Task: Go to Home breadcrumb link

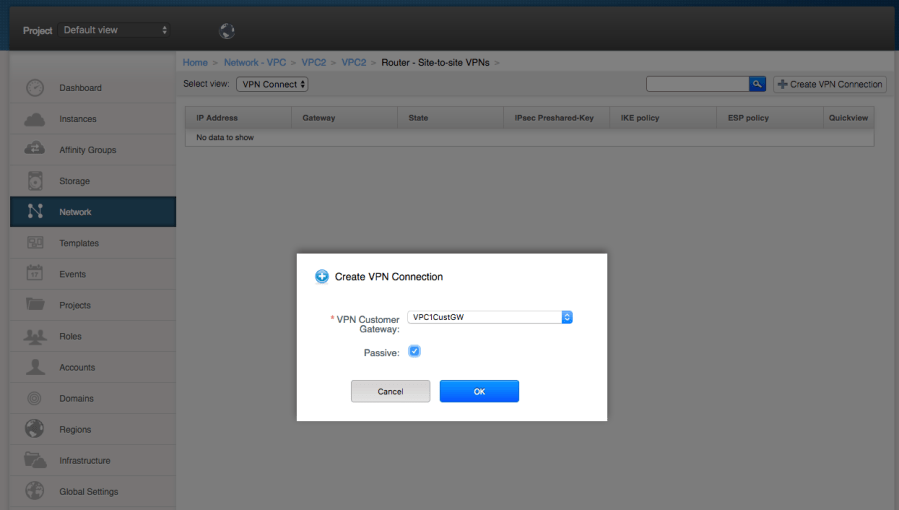Action: click(x=195, y=62)
